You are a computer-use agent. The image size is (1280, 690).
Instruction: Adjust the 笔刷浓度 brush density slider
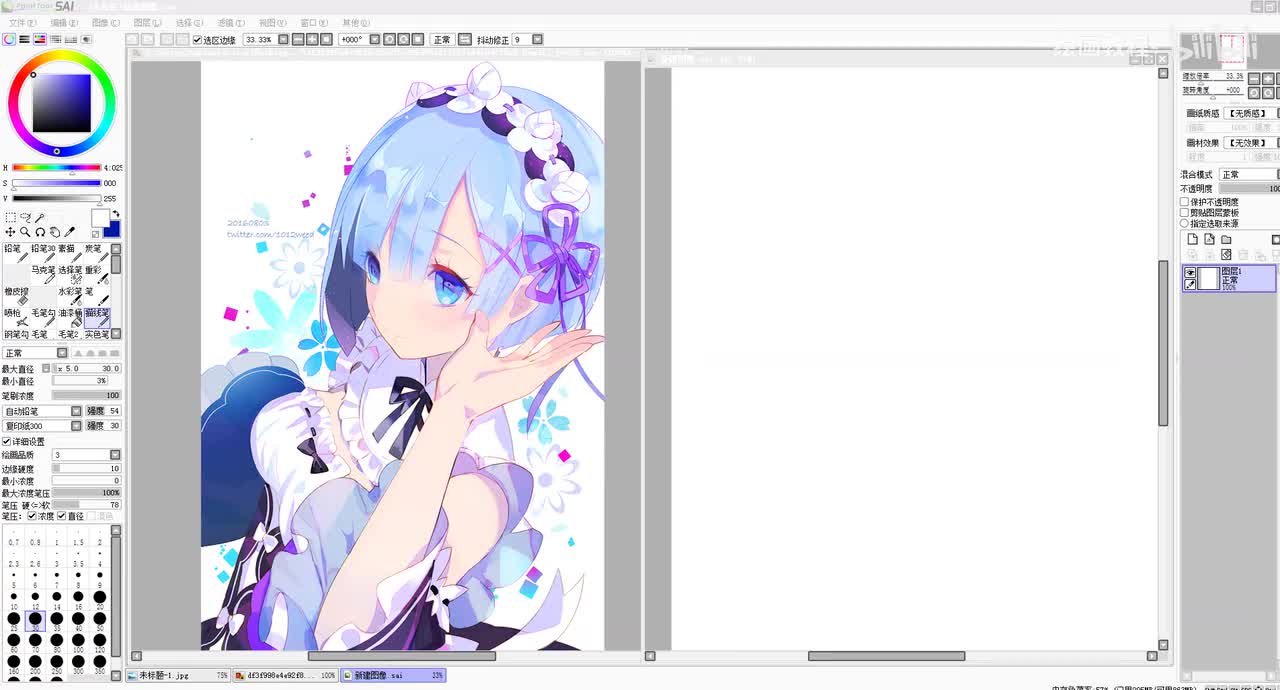tap(86, 396)
